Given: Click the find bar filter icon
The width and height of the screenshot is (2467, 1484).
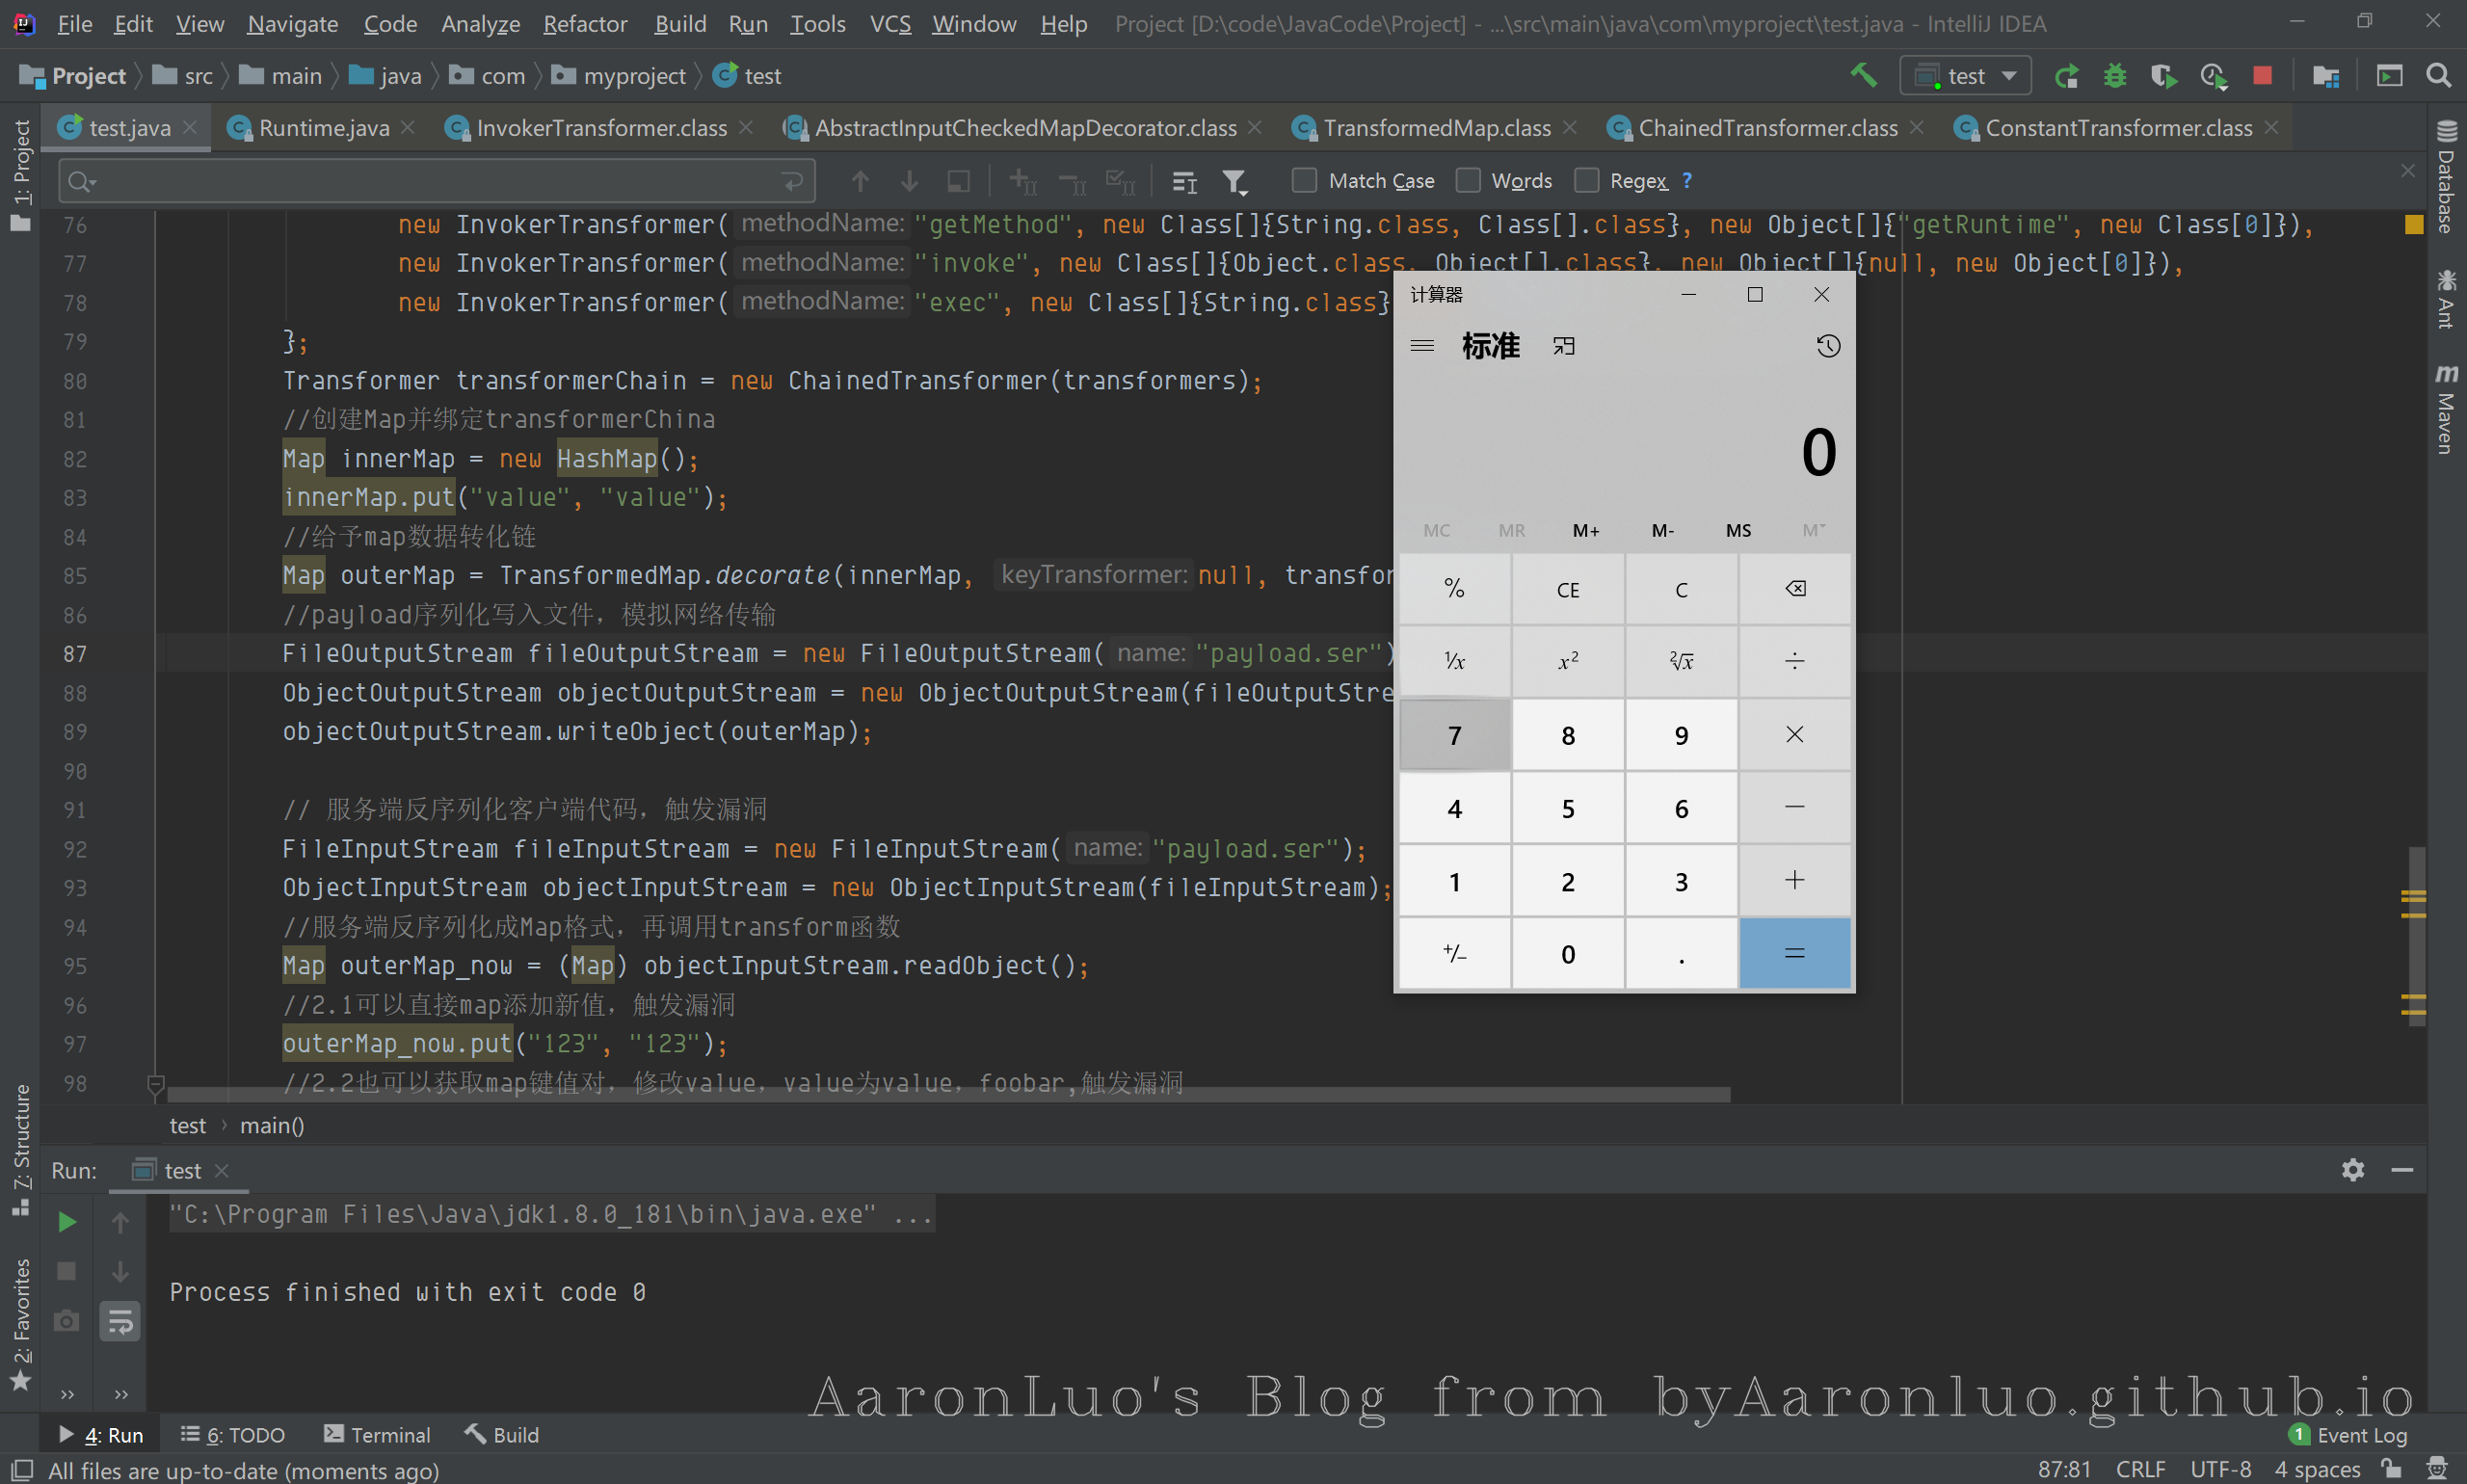Looking at the screenshot, I should pos(1235,181).
